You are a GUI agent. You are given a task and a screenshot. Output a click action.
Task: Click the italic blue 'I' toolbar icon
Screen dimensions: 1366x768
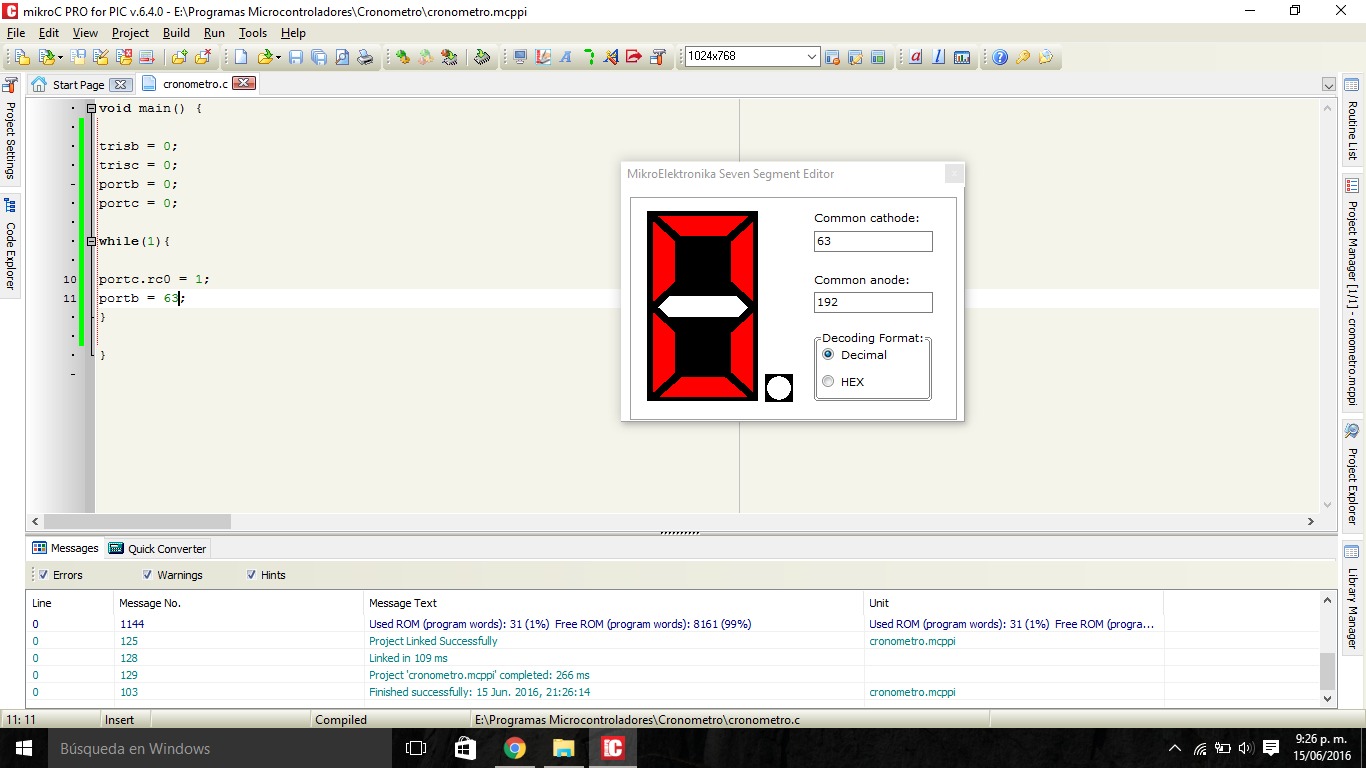point(938,57)
